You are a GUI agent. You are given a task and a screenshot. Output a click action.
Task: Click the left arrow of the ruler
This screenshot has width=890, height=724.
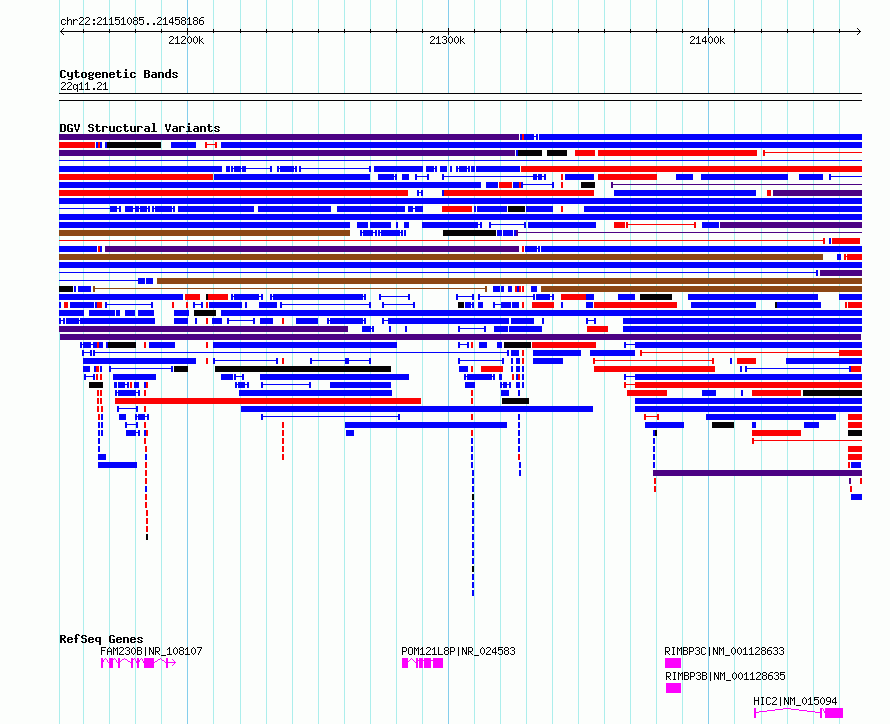(x=62, y=32)
